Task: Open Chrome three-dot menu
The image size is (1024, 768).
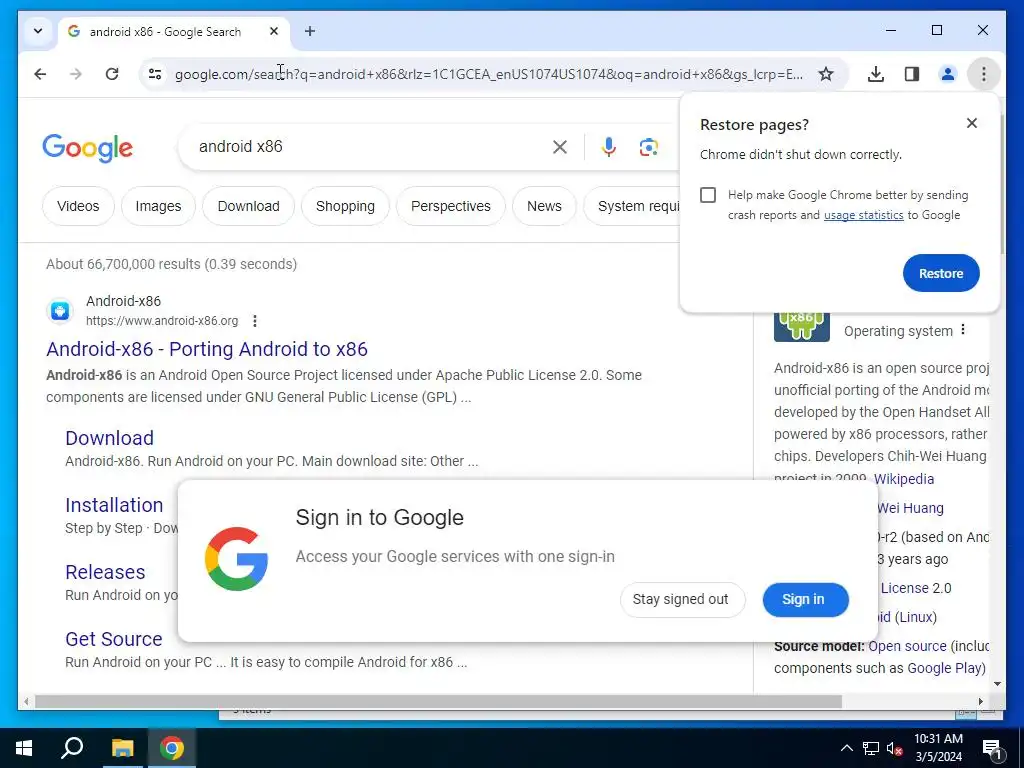Action: point(984,74)
